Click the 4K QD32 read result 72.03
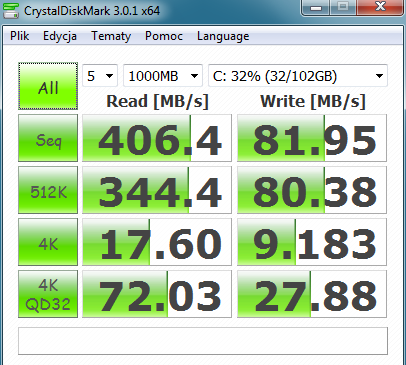This screenshot has height=365, width=406. click(x=157, y=294)
